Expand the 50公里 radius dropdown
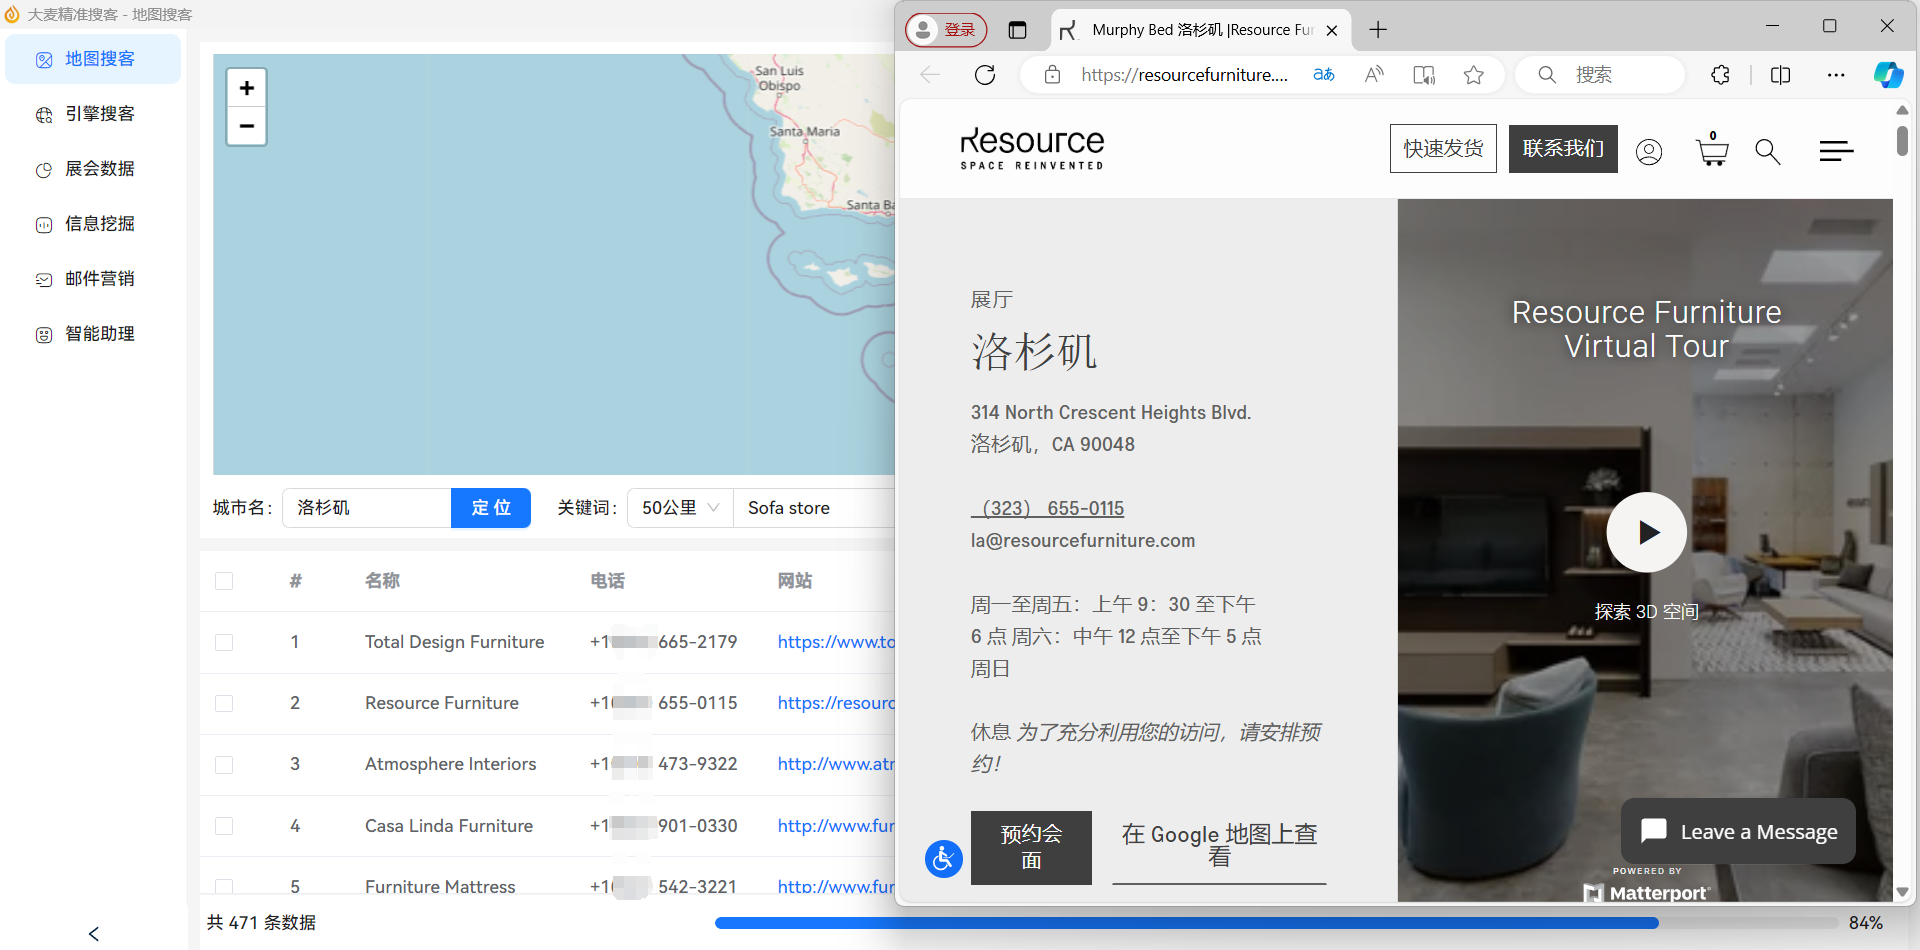 [x=680, y=508]
